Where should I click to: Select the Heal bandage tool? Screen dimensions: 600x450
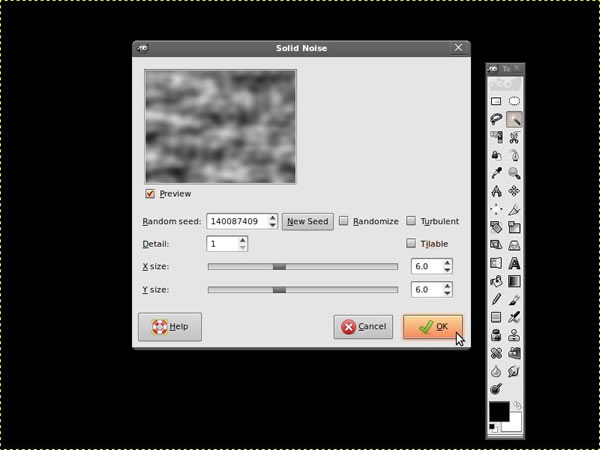click(496, 353)
